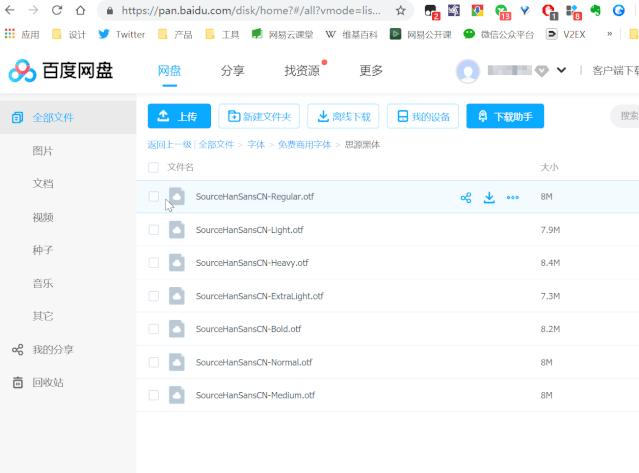Download SourceHanSansCN-Regular.otf via download icon
This screenshot has width=639, height=473.
(x=489, y=198)
